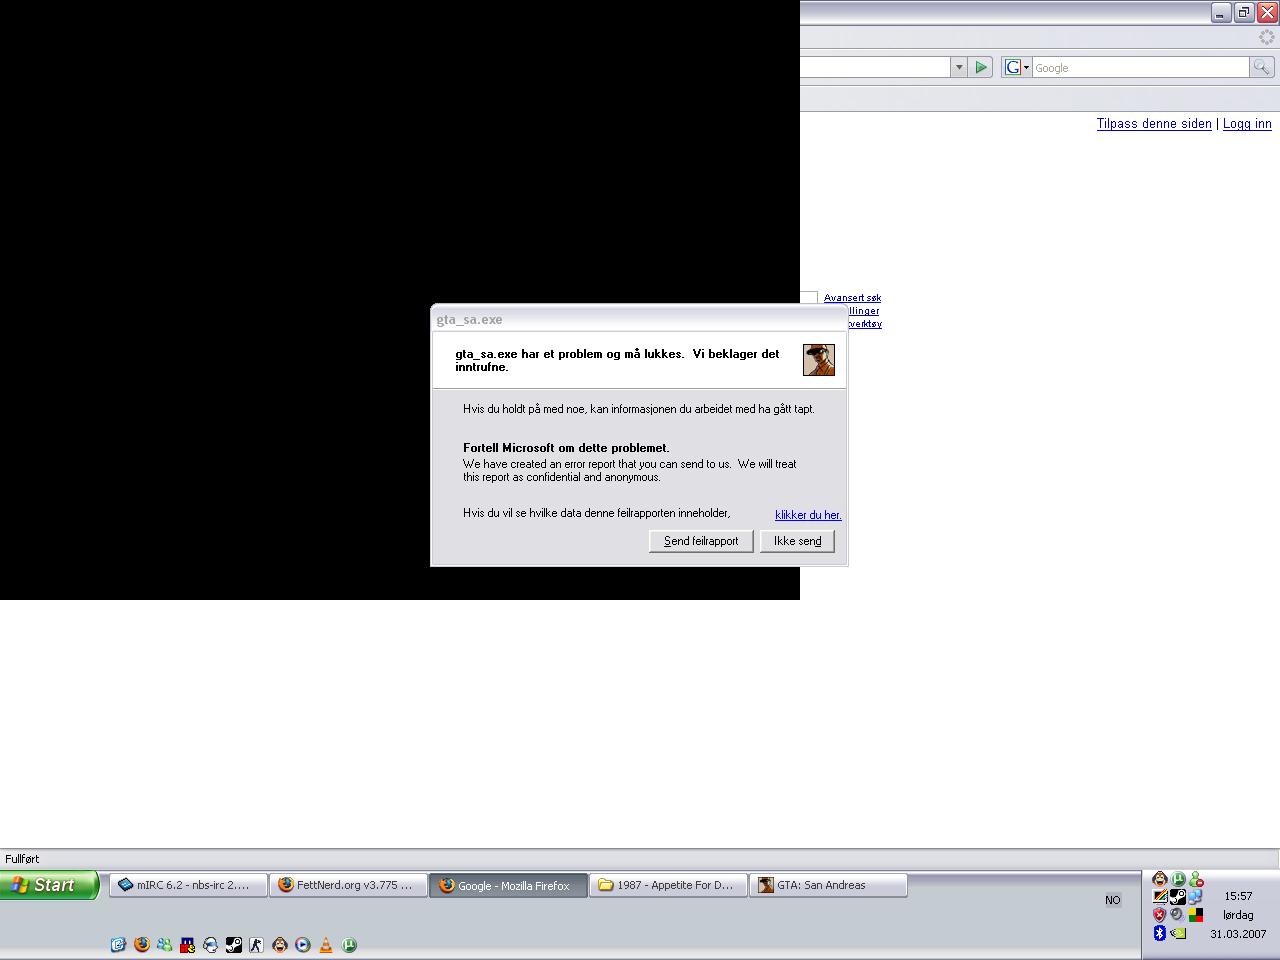Screen dimensions: 1280x960
Task: Restore down the Firefox window
Action: pyautogui.click(x=1244, y=12)
